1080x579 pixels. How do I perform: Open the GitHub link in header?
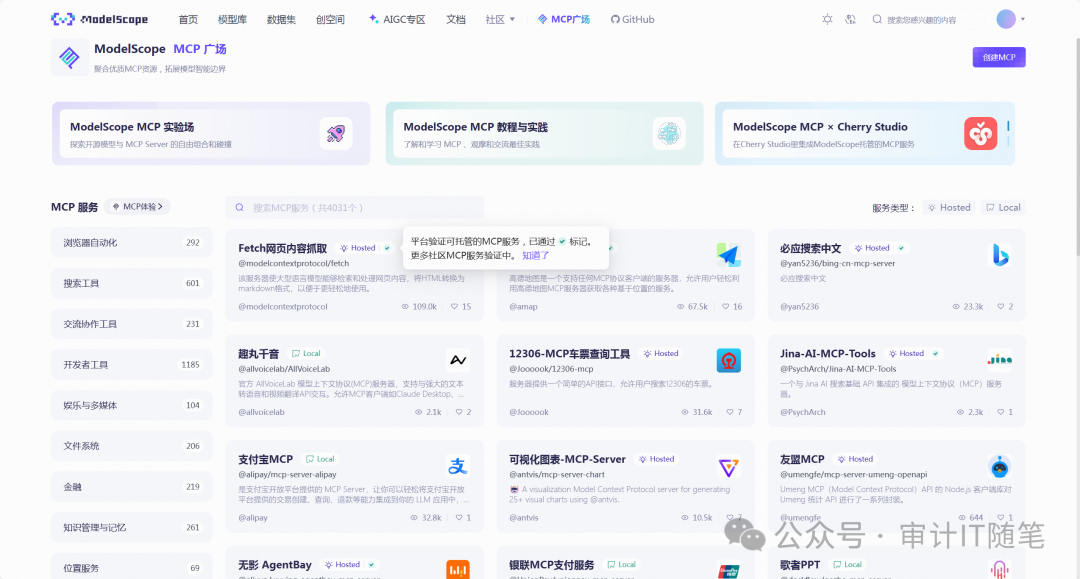coord(632,19)
